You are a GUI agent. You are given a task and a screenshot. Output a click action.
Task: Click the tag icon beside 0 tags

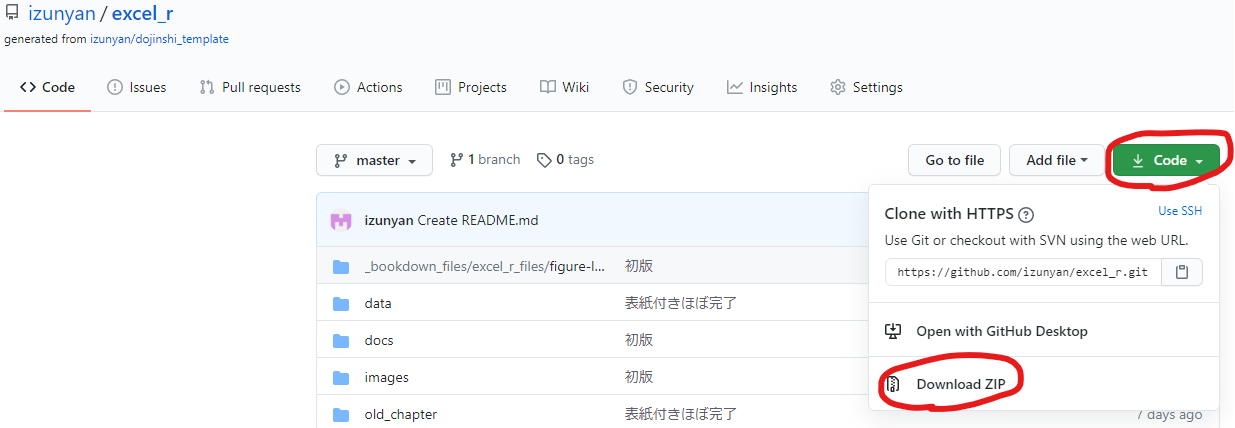pos(544,160)
